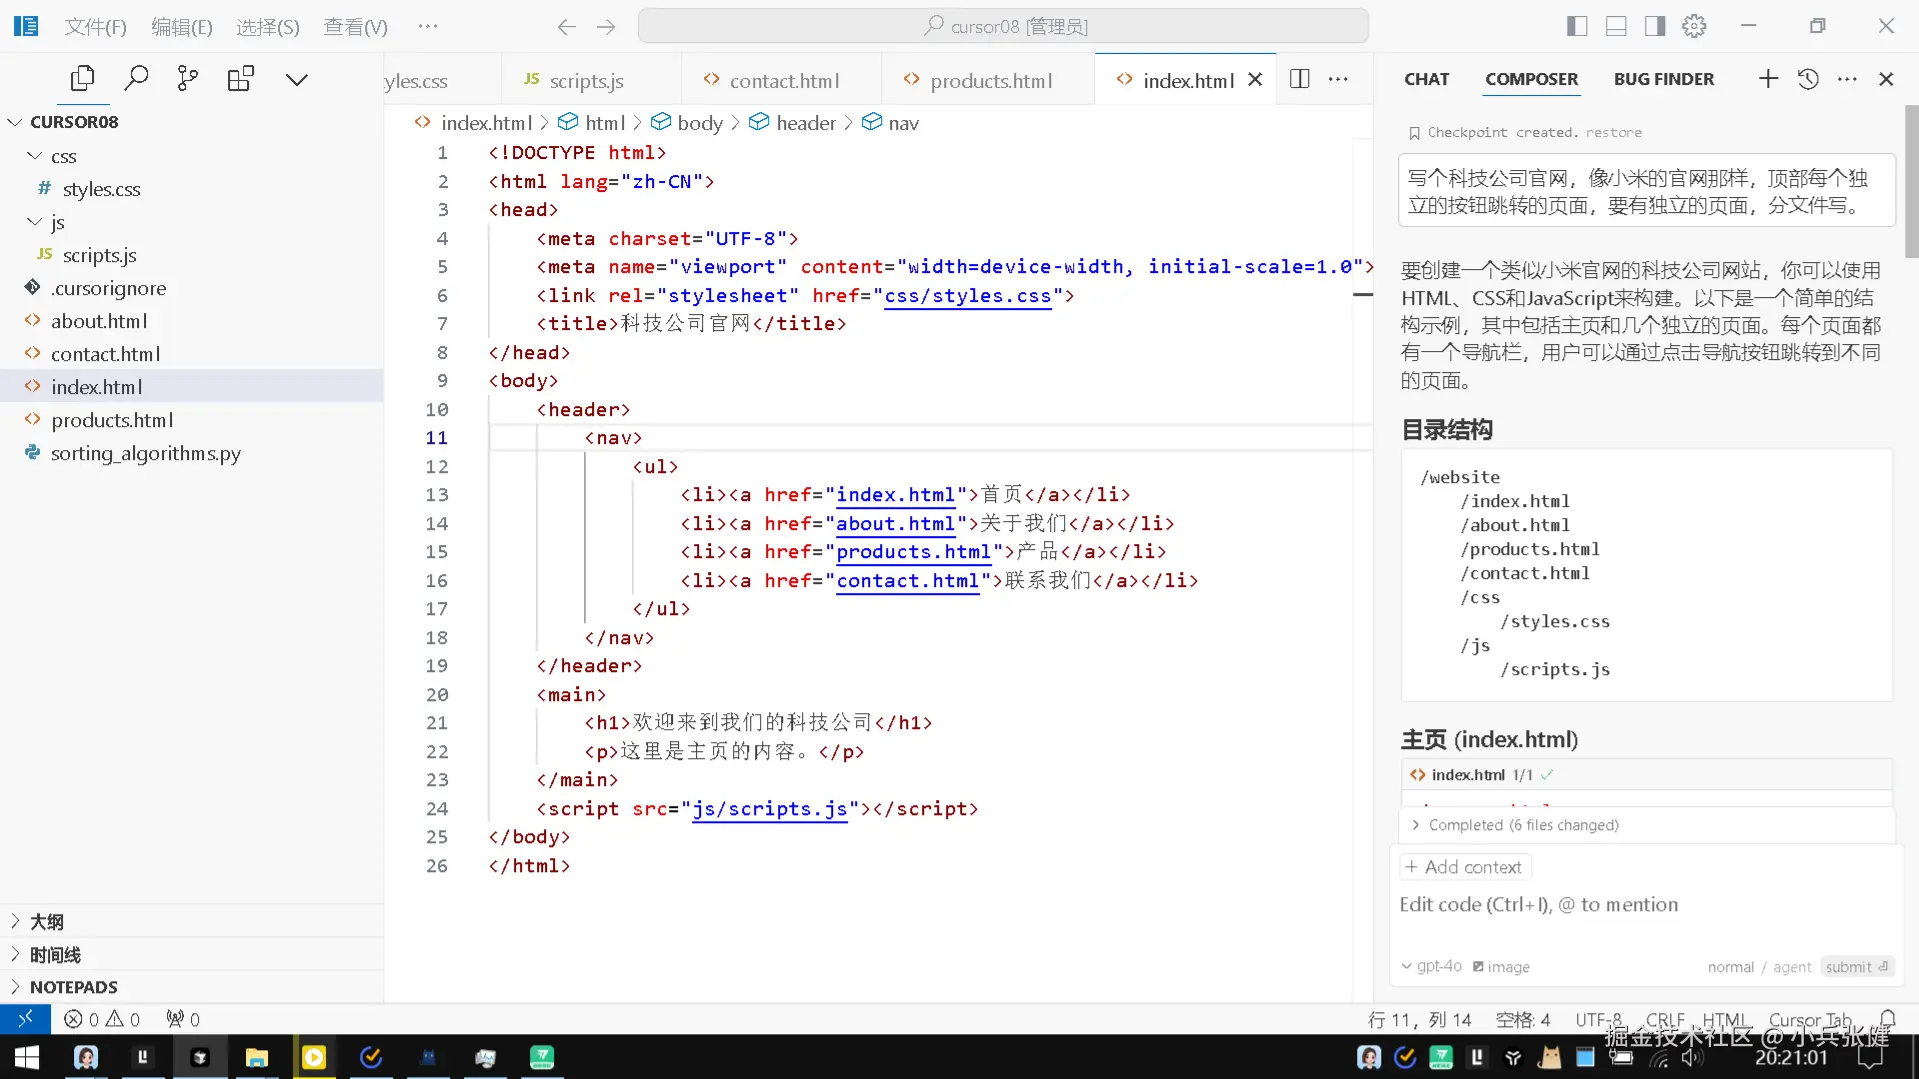
Task: Open Windows Start menu
Action: 27,1057
